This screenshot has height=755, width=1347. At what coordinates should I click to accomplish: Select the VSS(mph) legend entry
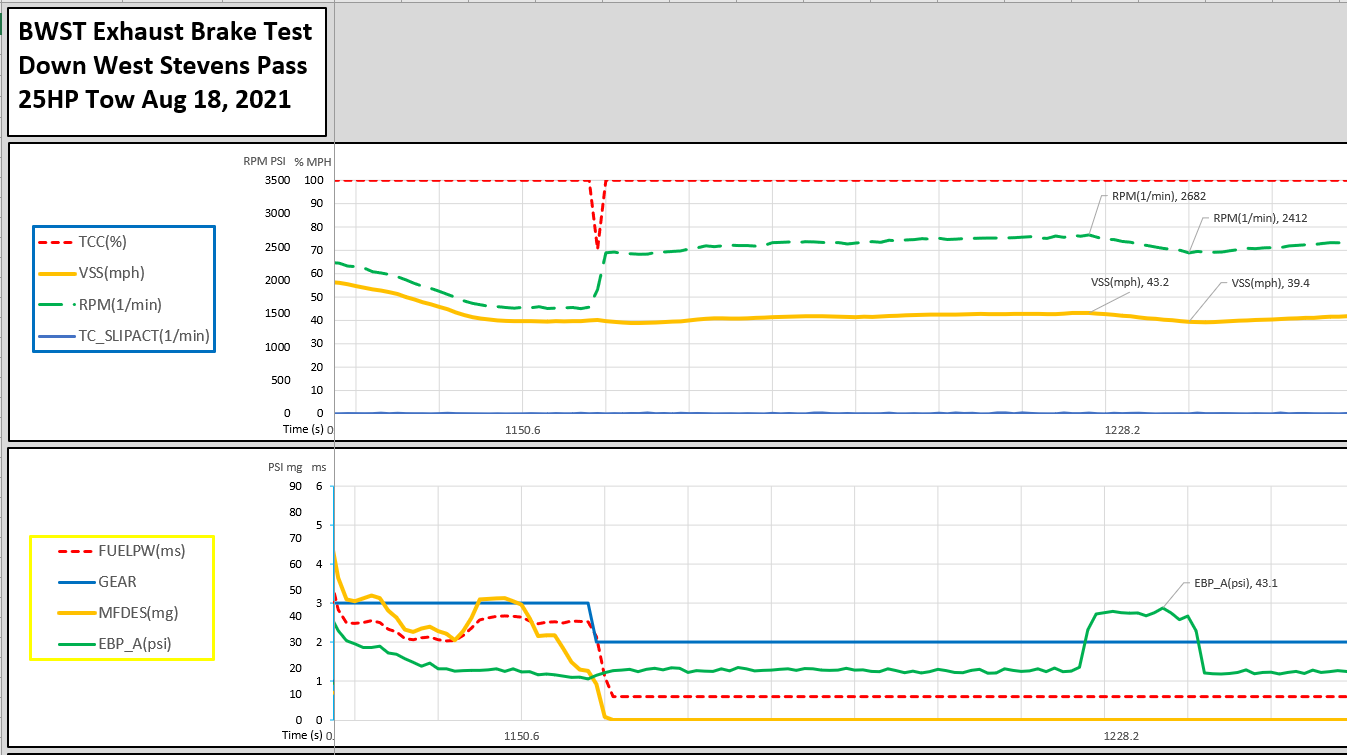120,273
